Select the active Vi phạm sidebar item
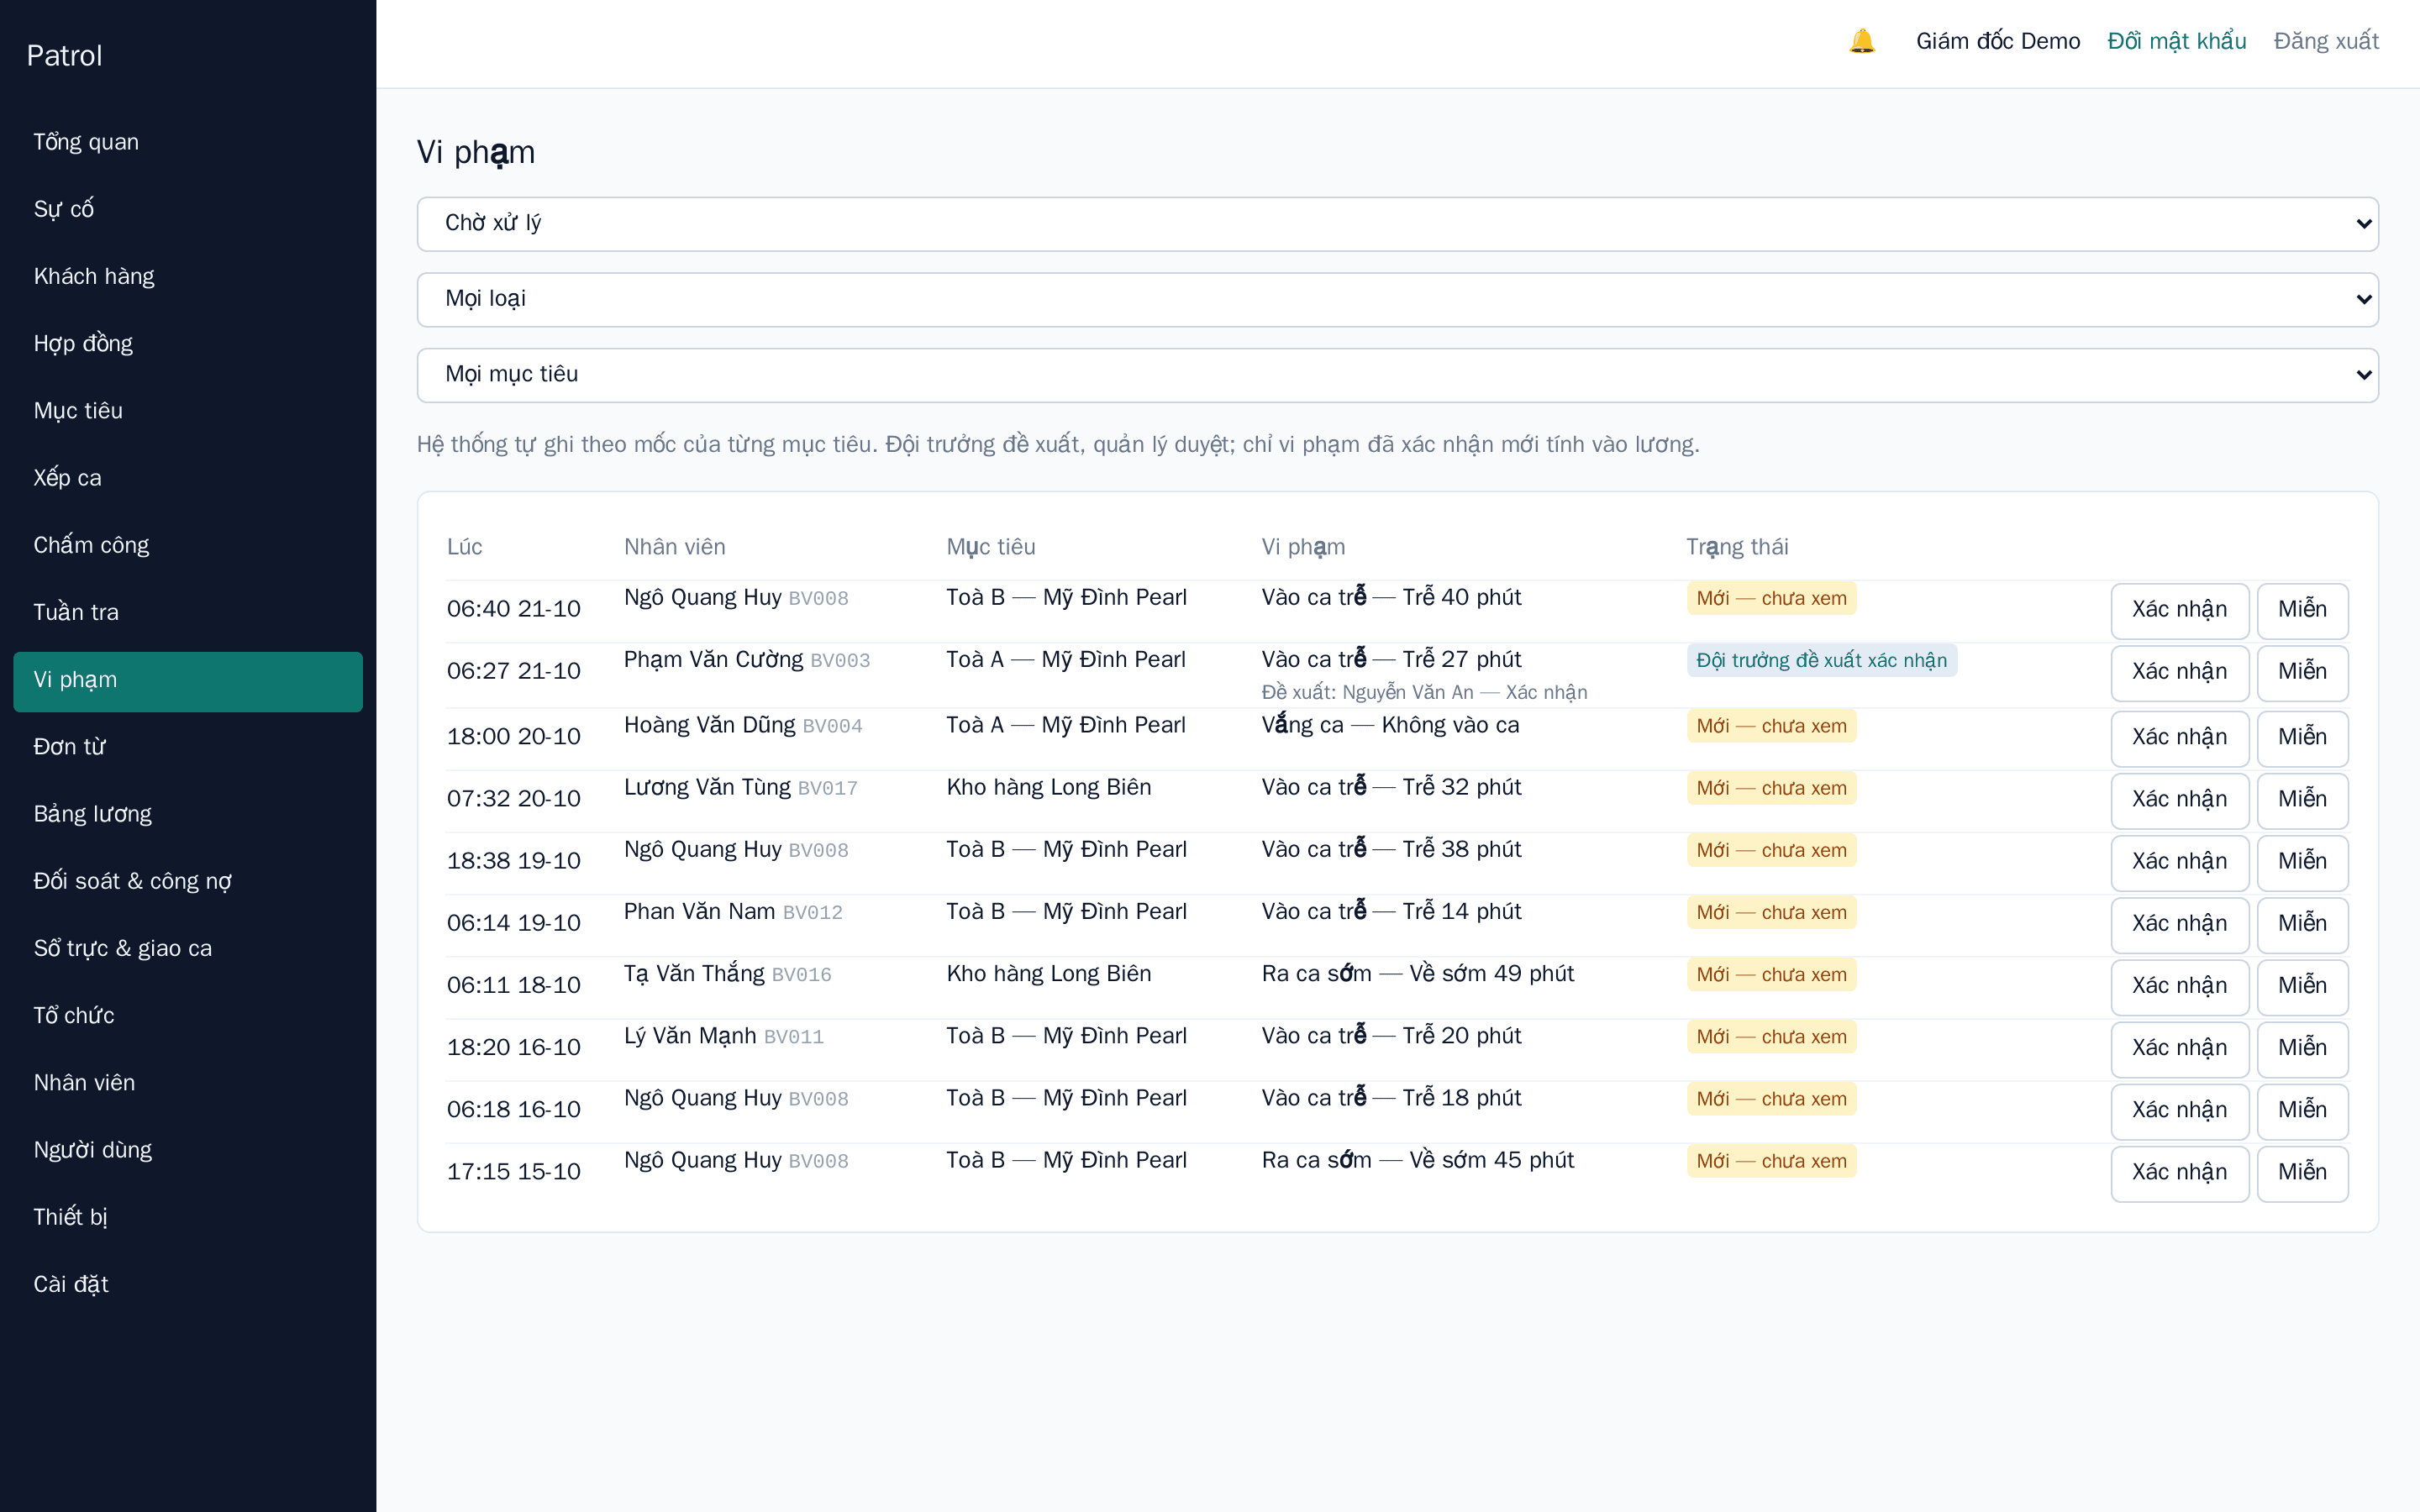Screen dimensions: 2420x1512 pyautogui.click(x=188, y=680)
